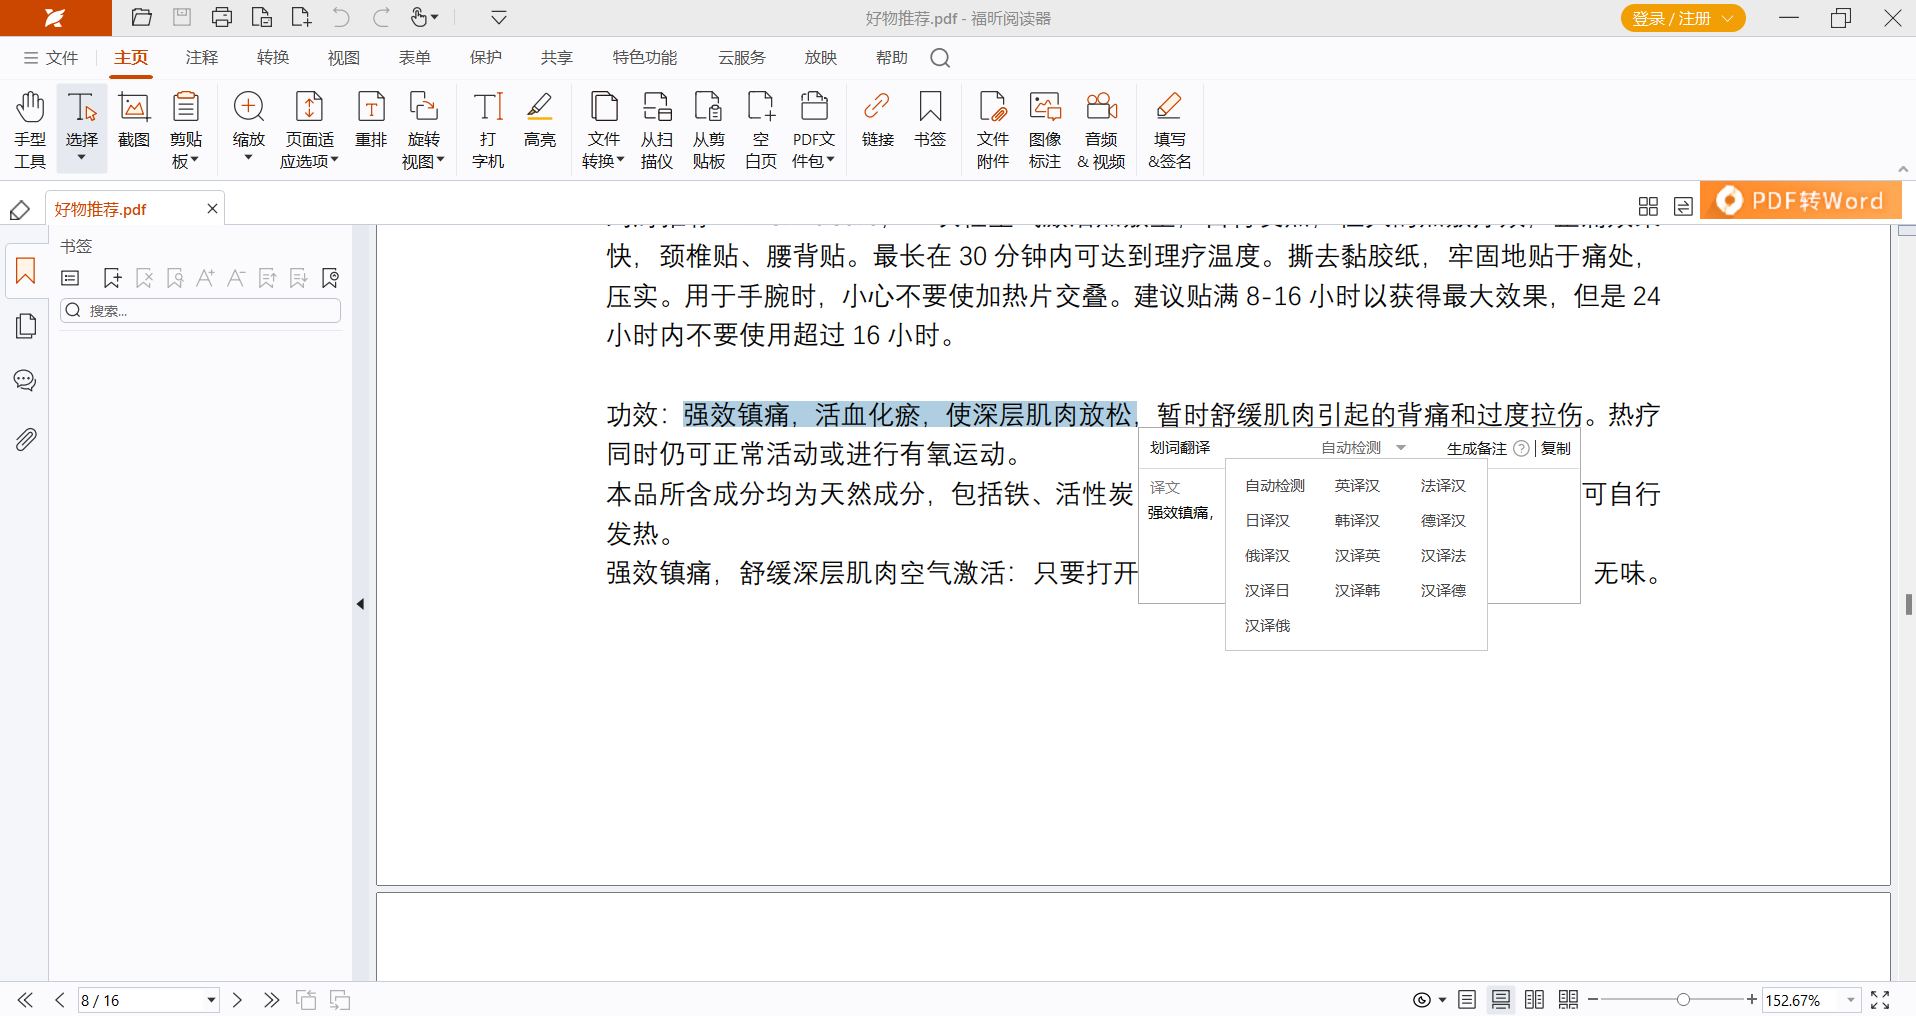This screenshot has height=1016, width=1916.
Task: Click the PDF转Word button
Action: pyautogui.click(x=1801, y=201)
